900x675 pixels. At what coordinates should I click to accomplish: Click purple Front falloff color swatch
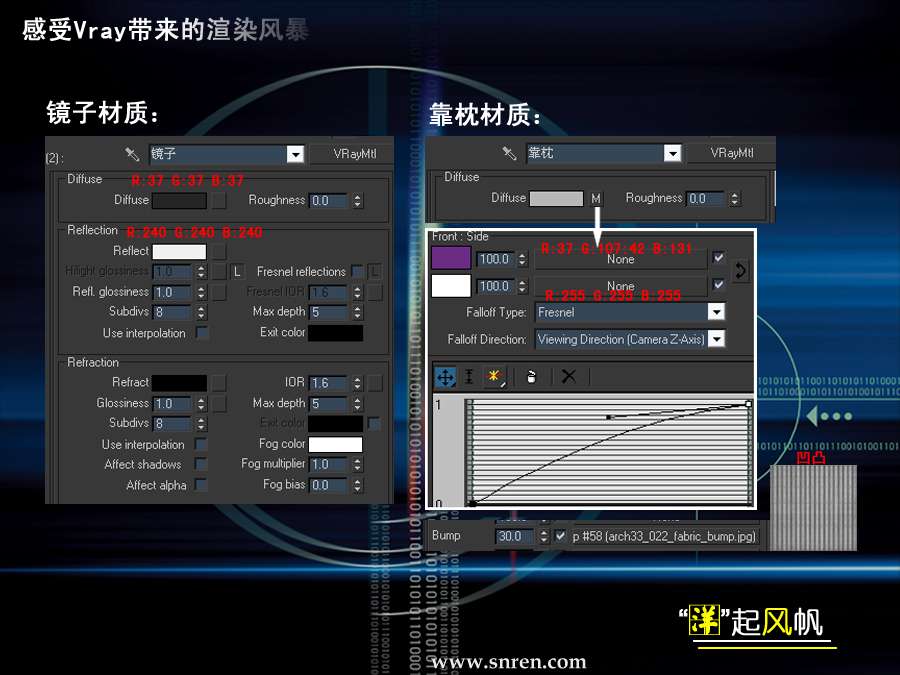pyautogui.click(x=451, y=258)
